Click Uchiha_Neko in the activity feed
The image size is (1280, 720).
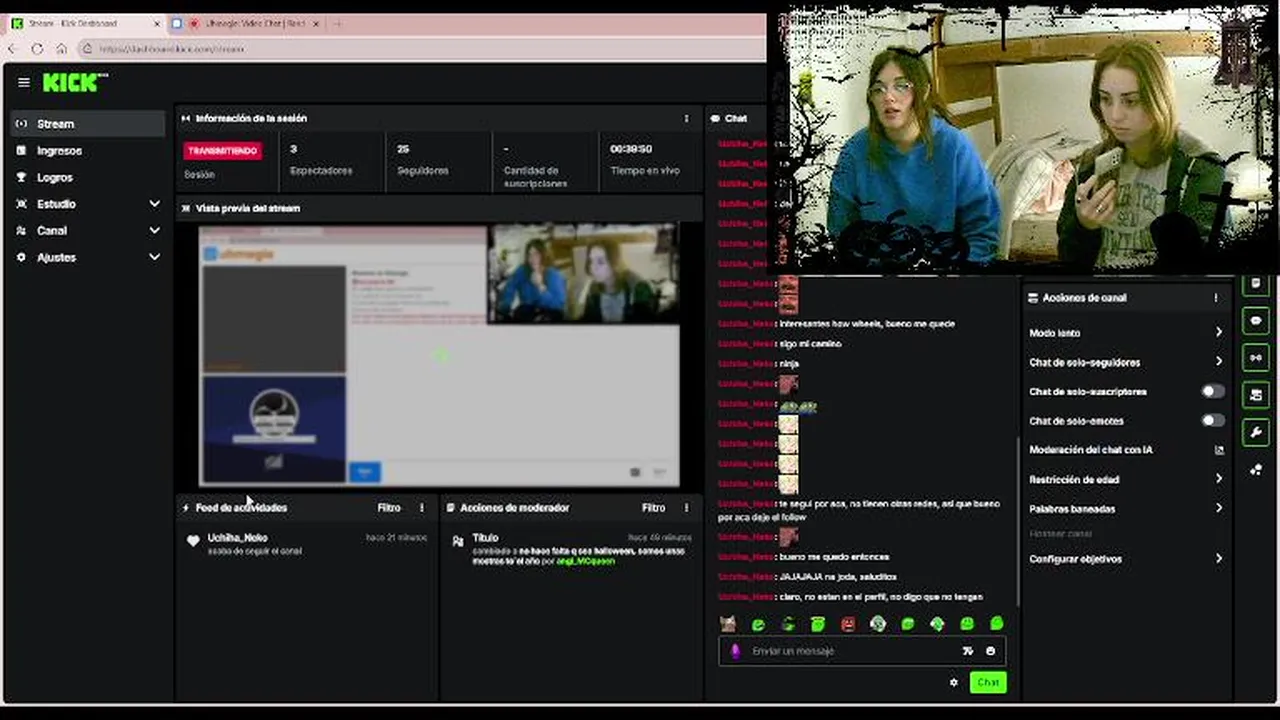click(238, 538)
